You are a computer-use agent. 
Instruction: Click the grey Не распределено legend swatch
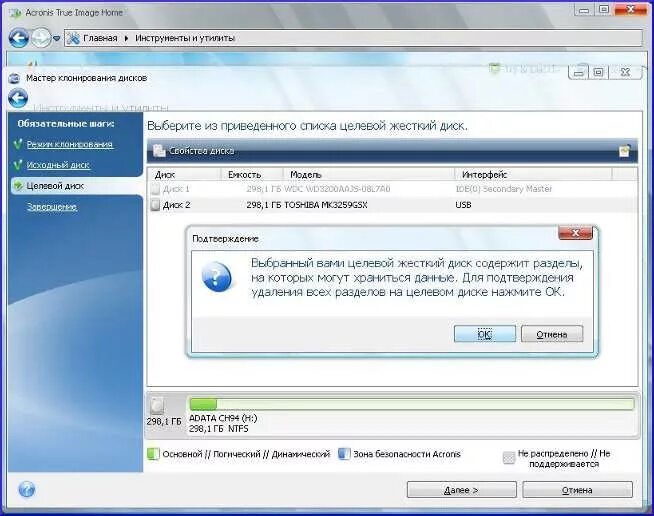(509, 458)
